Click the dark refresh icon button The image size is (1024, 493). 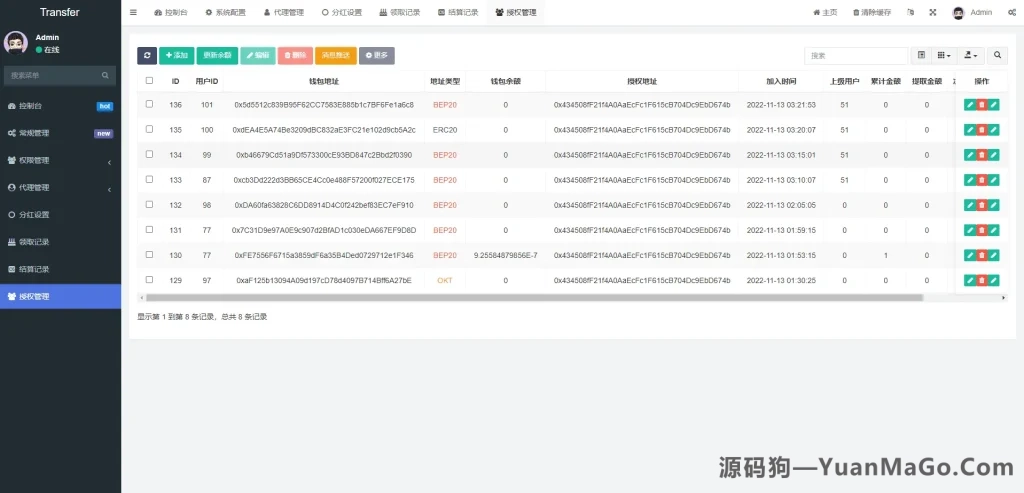(x=147, y=56)
